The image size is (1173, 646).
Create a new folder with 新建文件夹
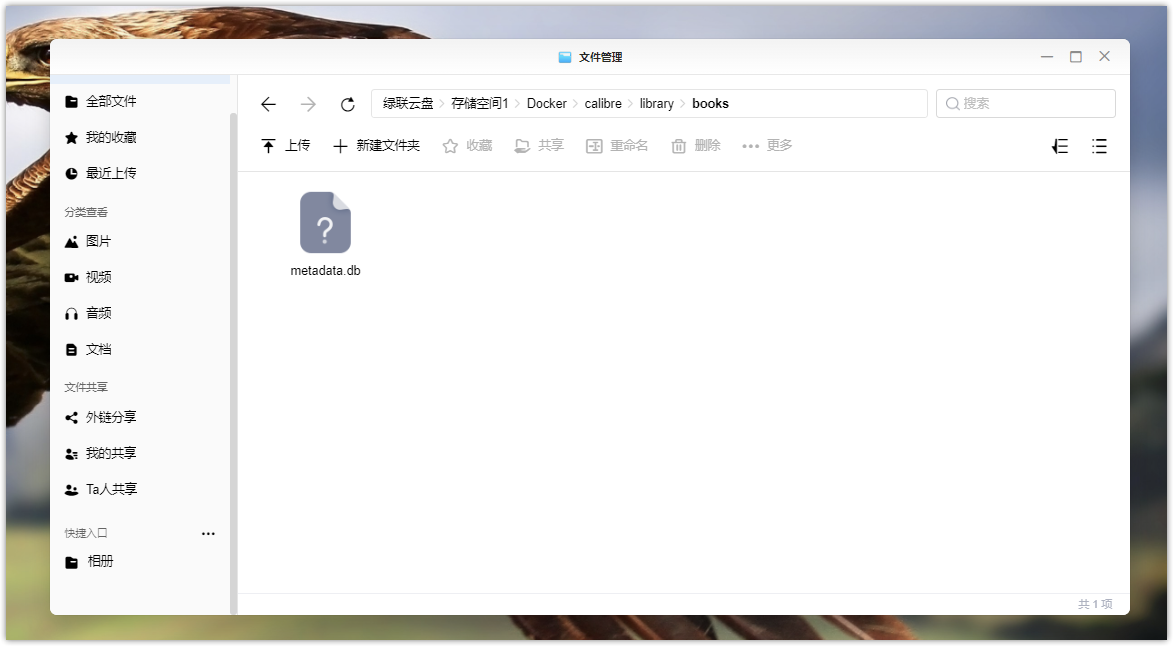tap(376, 146)
